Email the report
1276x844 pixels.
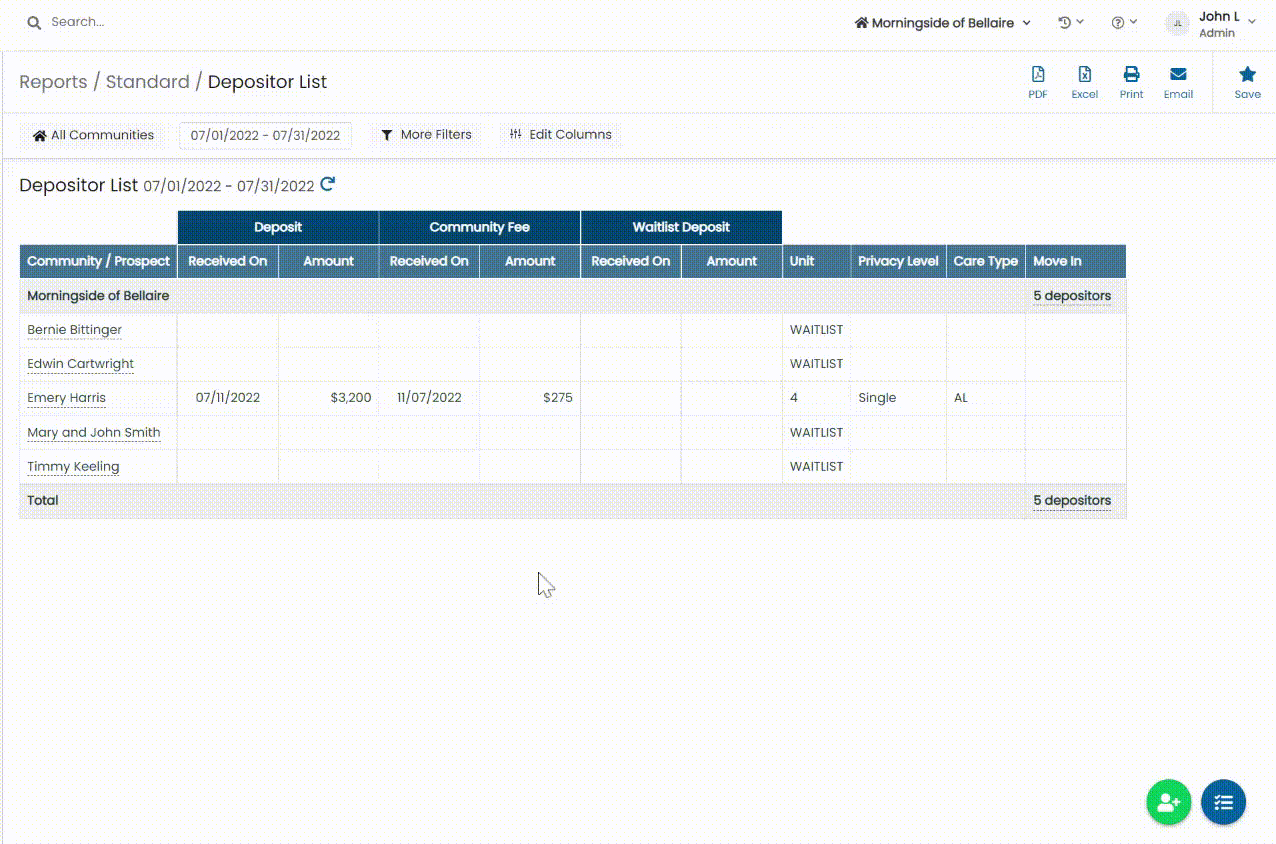pyautogui.click(x=1178, y=82)
